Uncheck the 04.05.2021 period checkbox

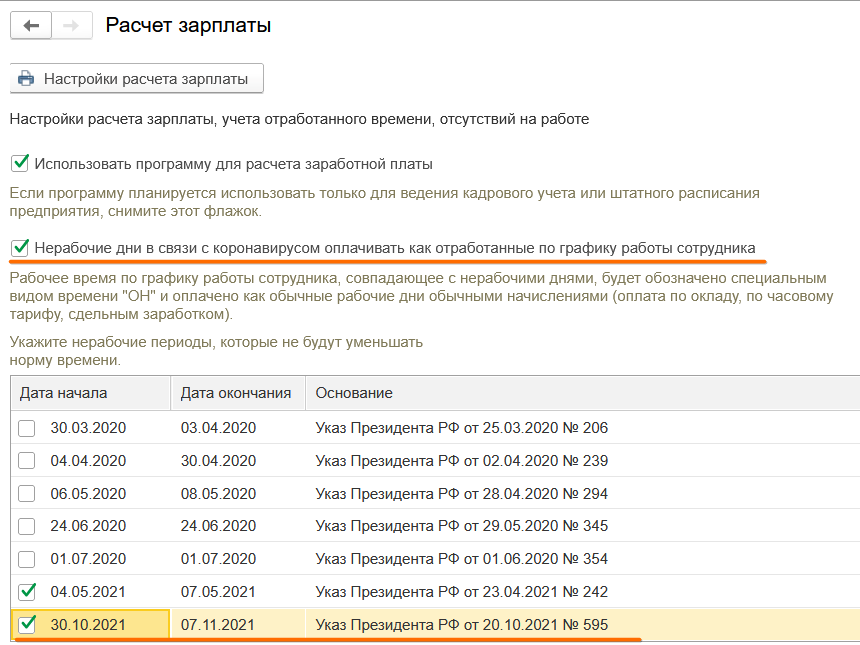click(27, 592)
